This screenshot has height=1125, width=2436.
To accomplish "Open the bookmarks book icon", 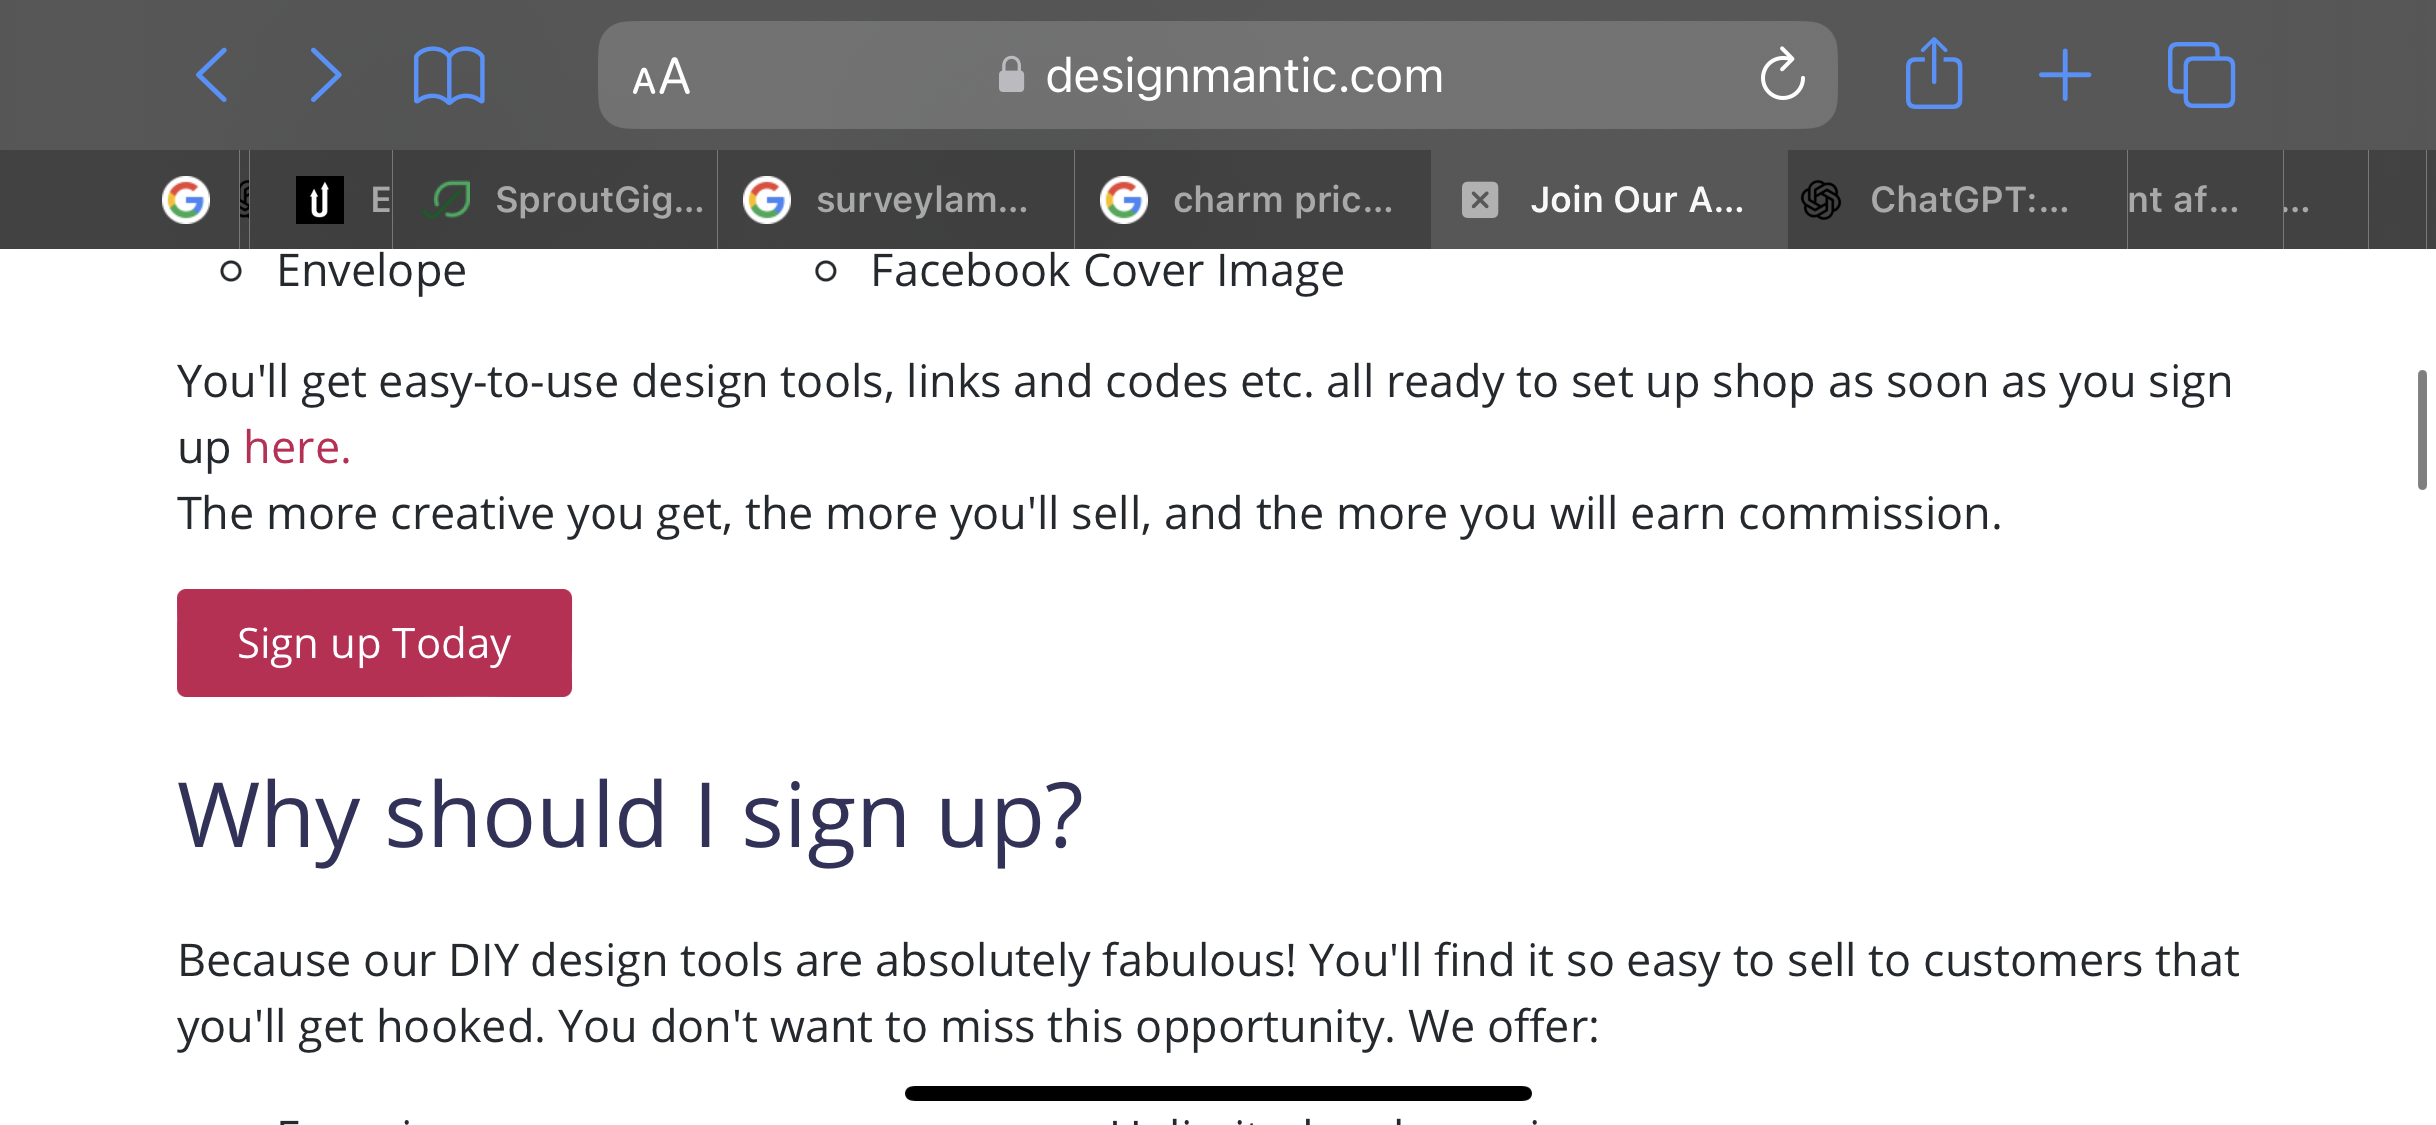I will pos(449,76).
